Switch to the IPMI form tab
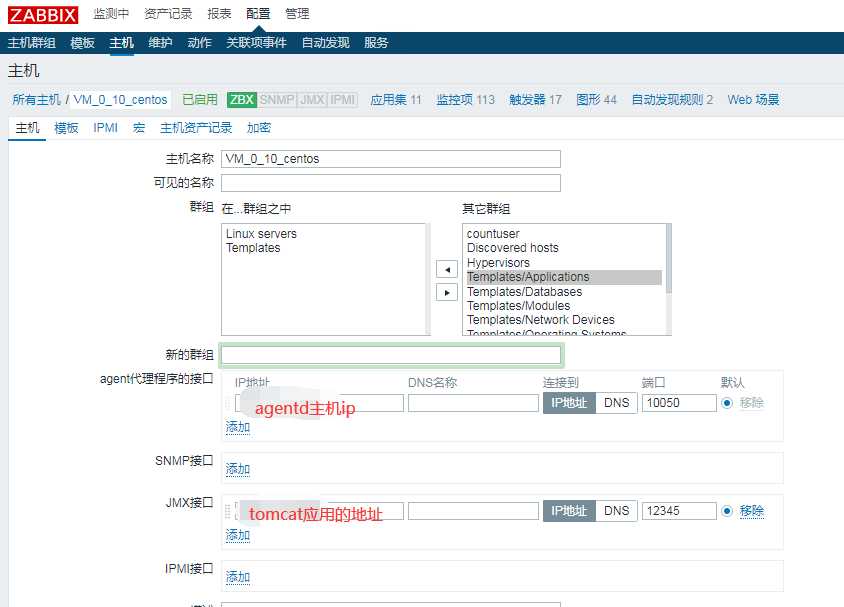 [106, 128]
